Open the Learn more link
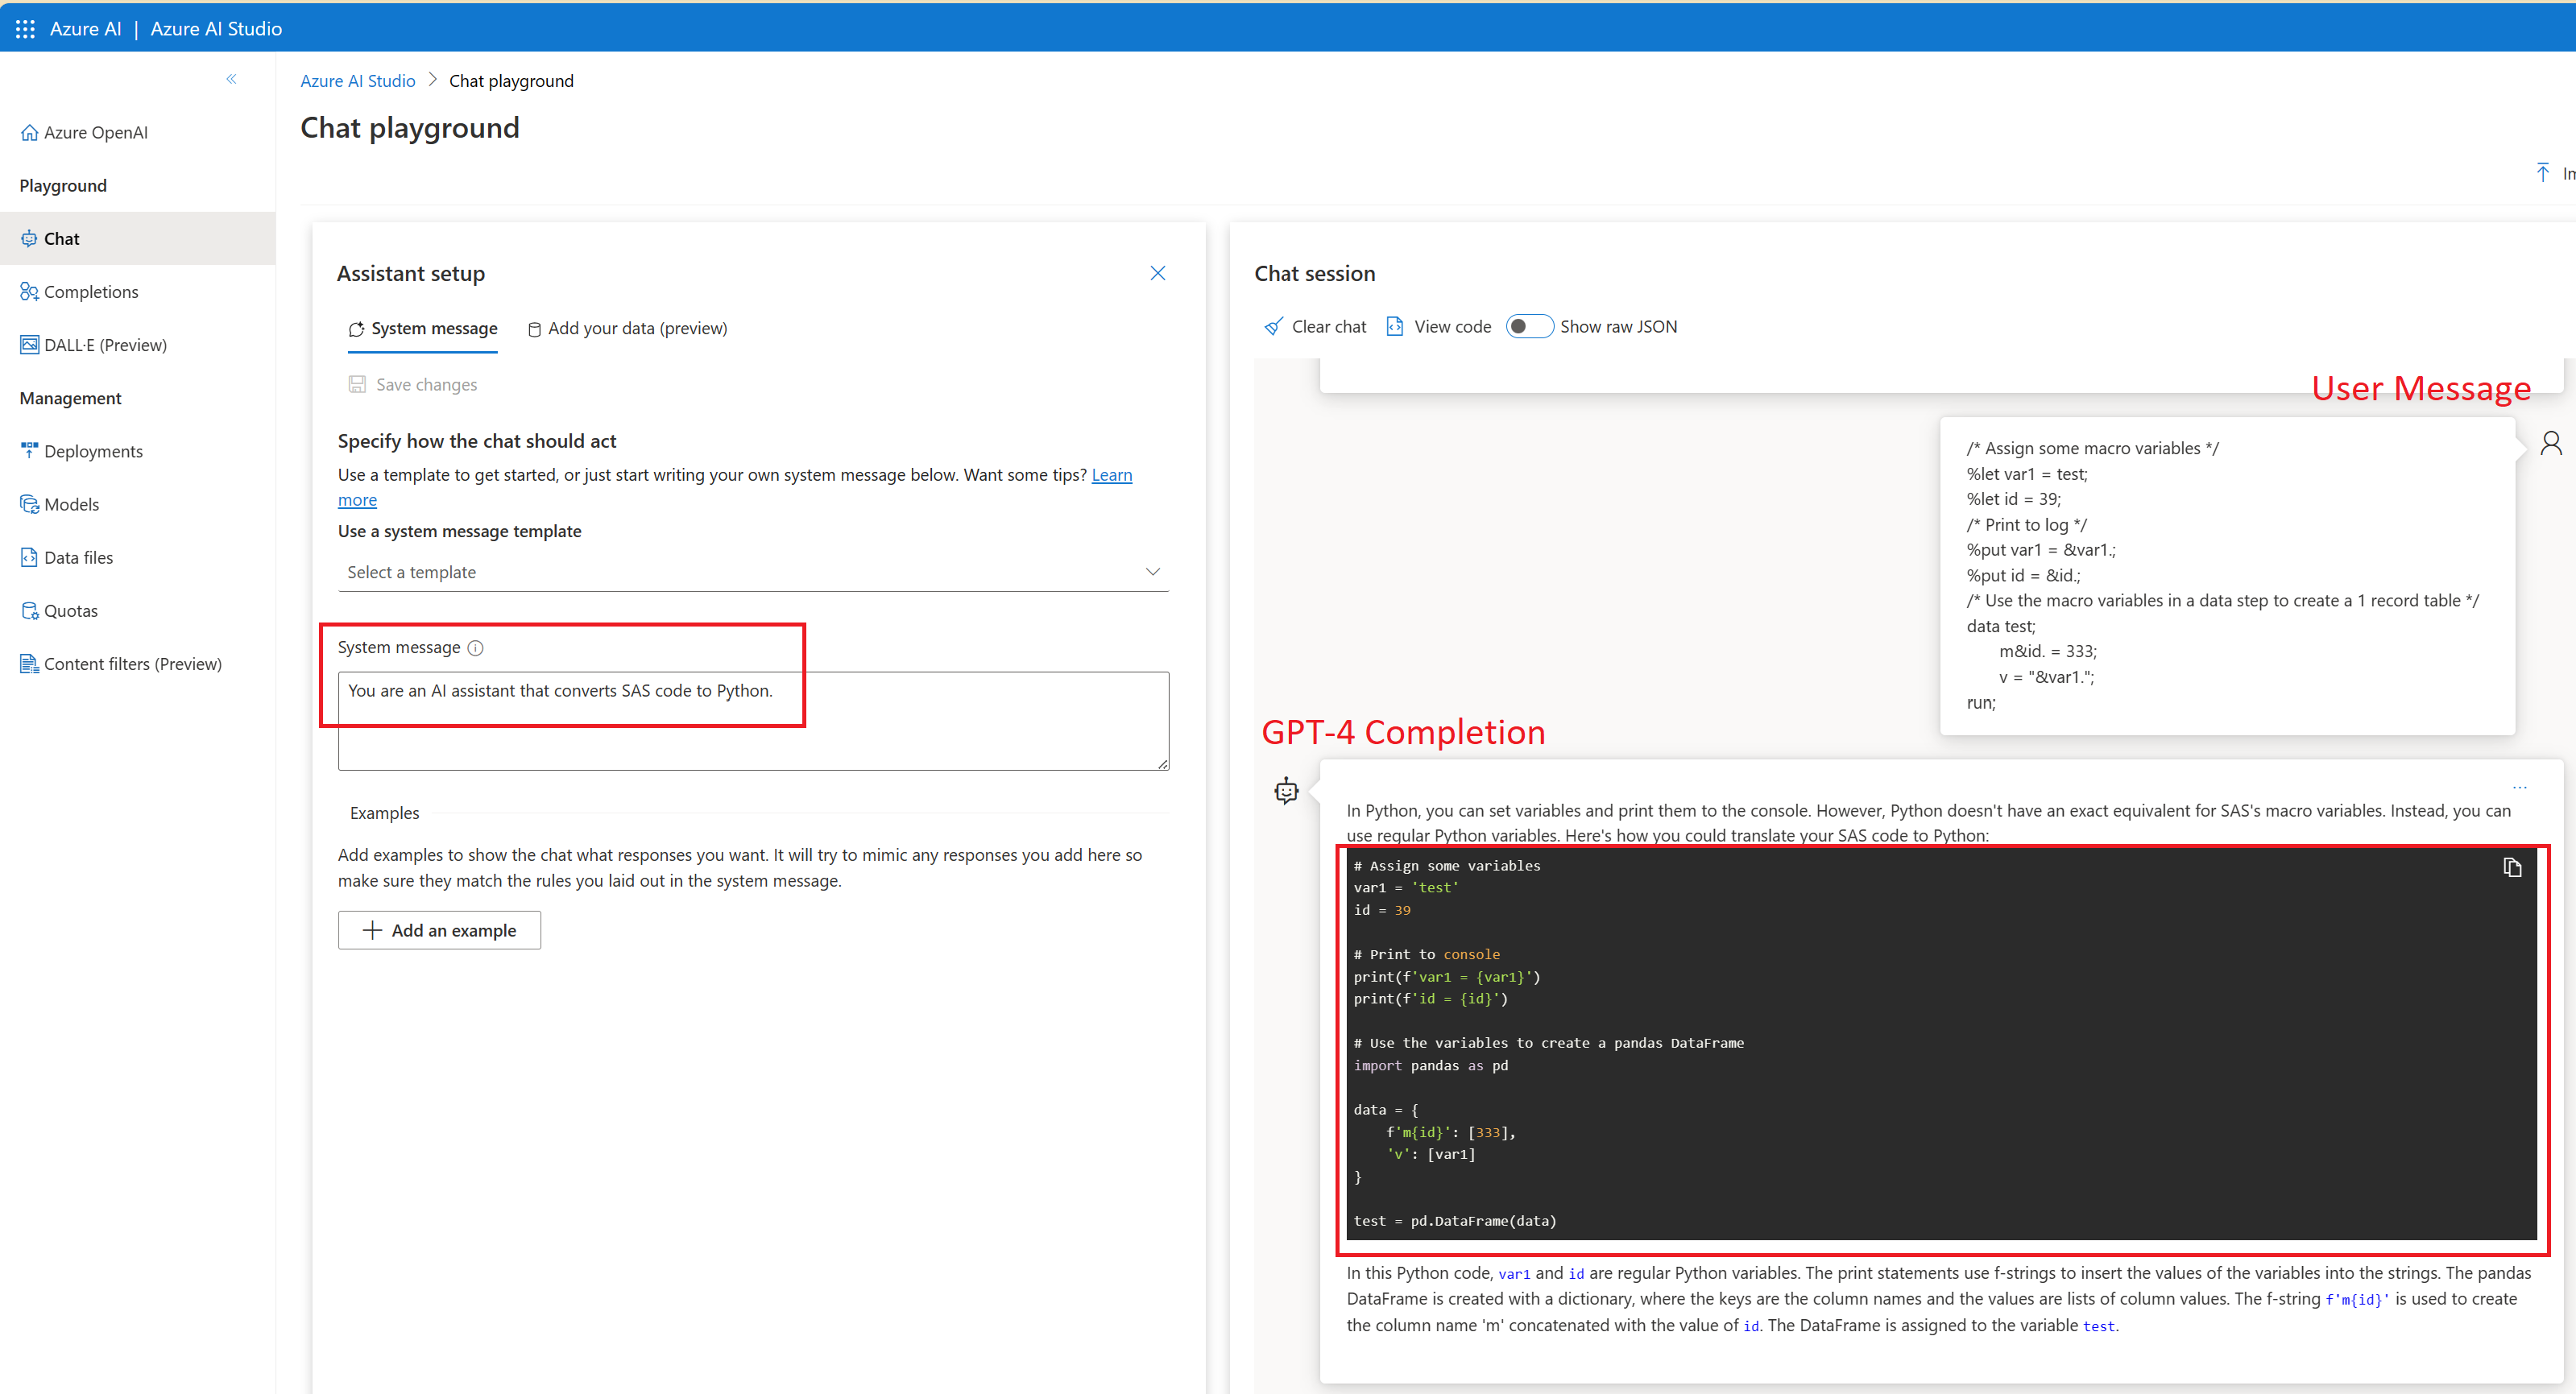 tap(1111, 475)
